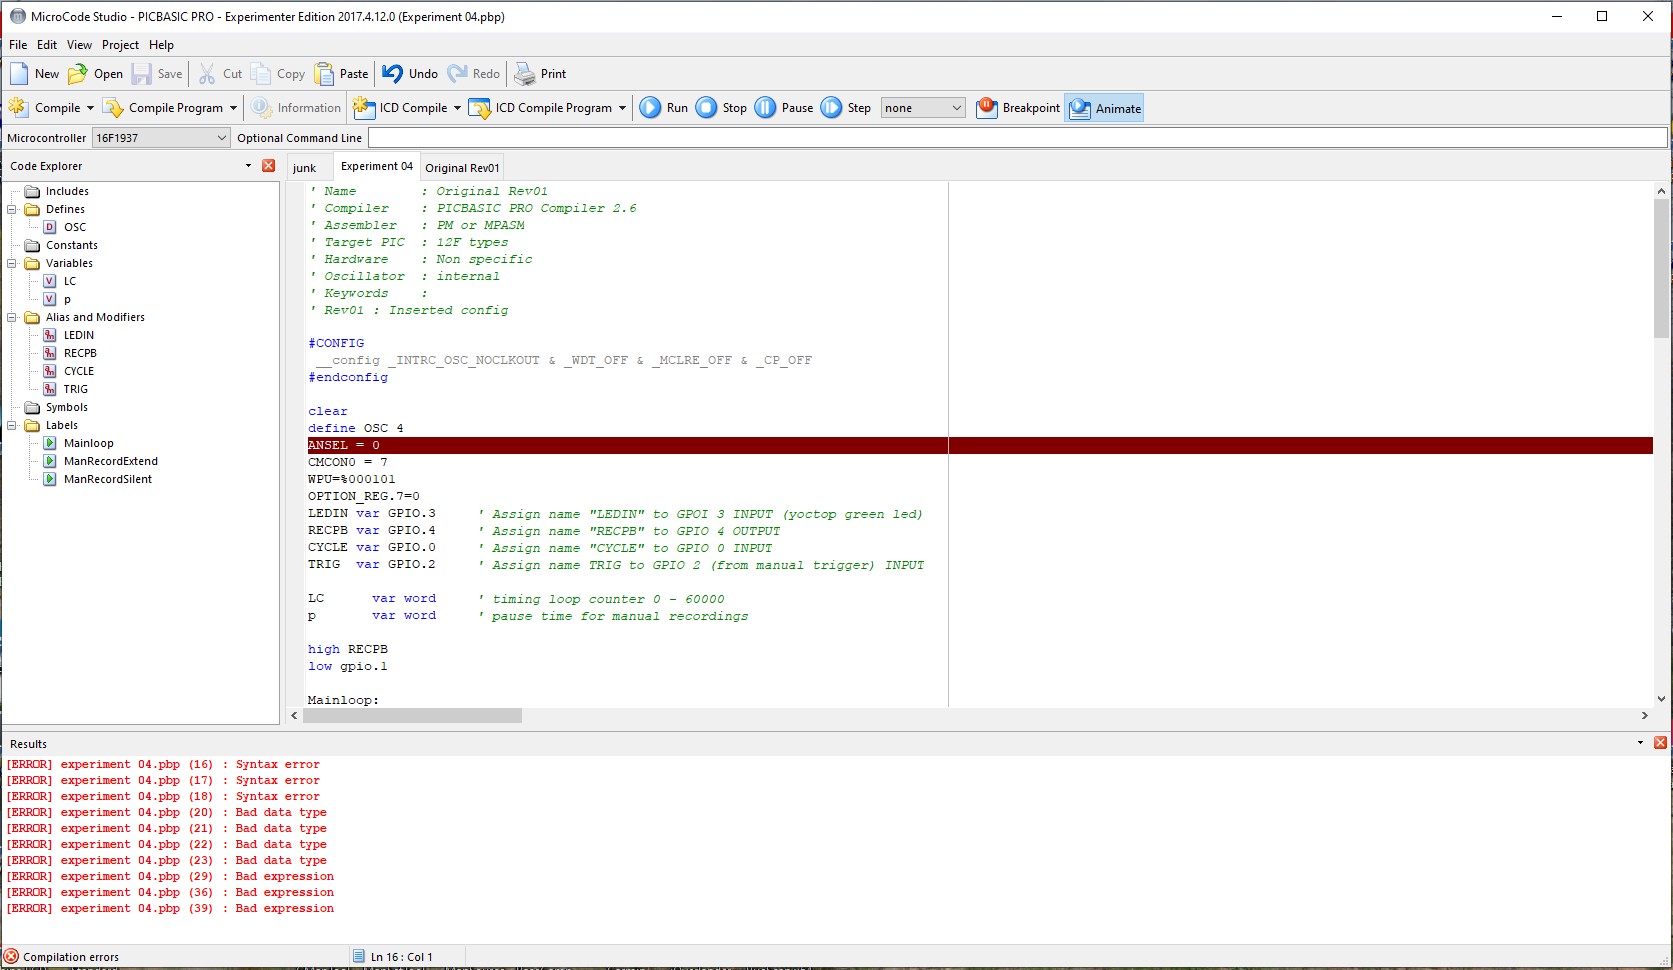Click the New file icon

pyautogui.click(x=19, y=74)
